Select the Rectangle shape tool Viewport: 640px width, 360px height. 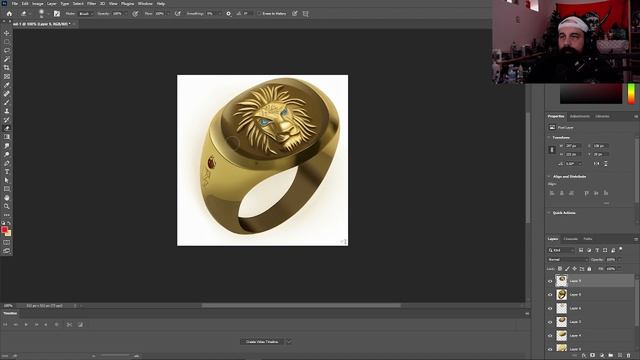coord(7,189)
